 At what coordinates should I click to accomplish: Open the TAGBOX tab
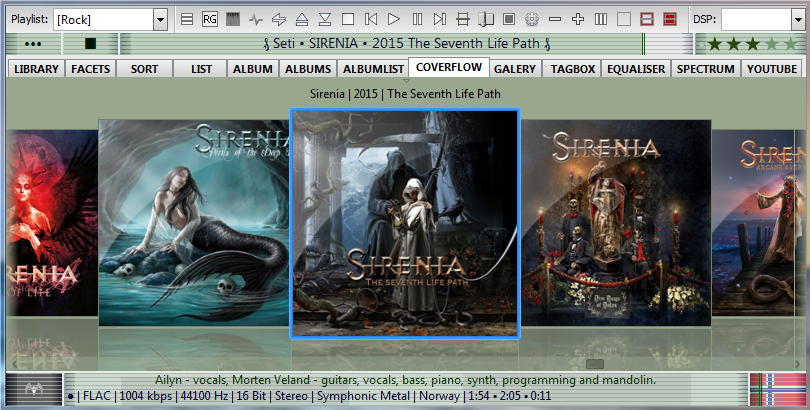click(572, 69)
